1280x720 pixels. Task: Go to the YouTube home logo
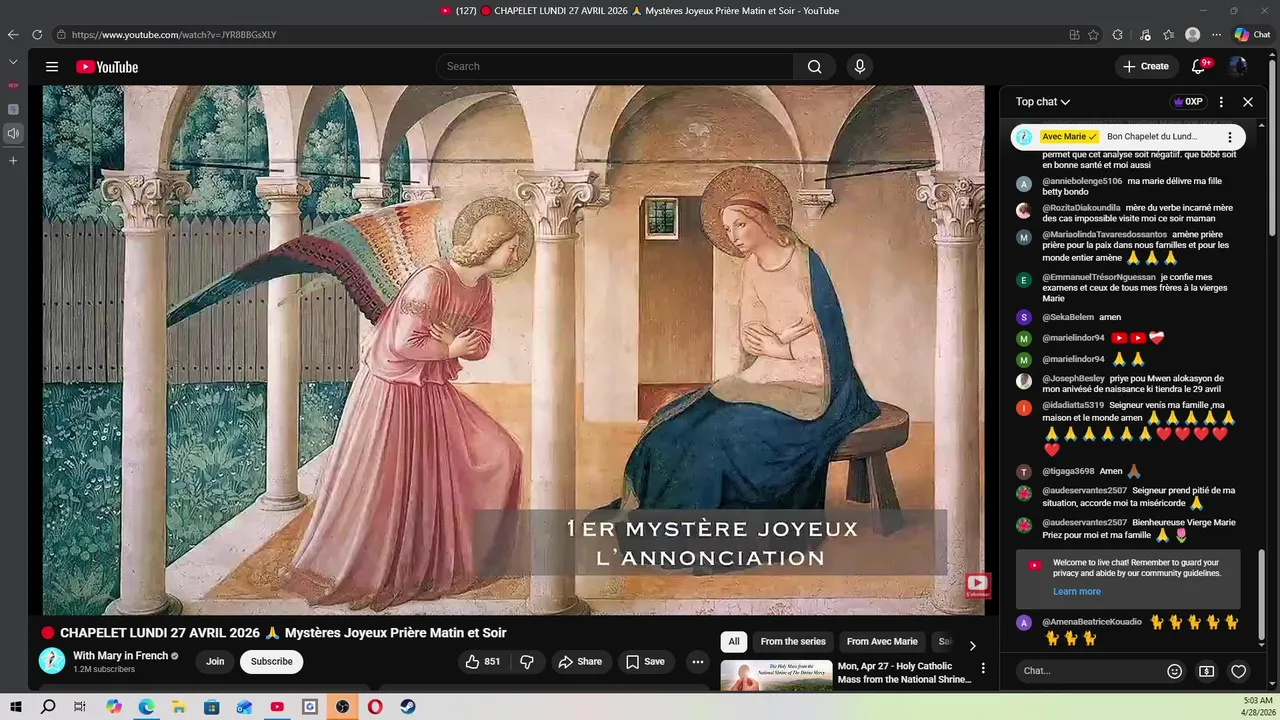point(107,67)
